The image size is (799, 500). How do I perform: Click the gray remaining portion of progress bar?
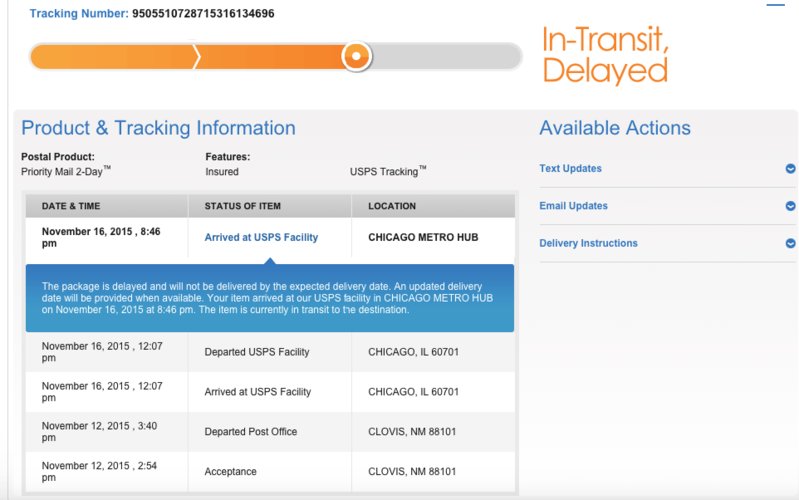[446, 56]
